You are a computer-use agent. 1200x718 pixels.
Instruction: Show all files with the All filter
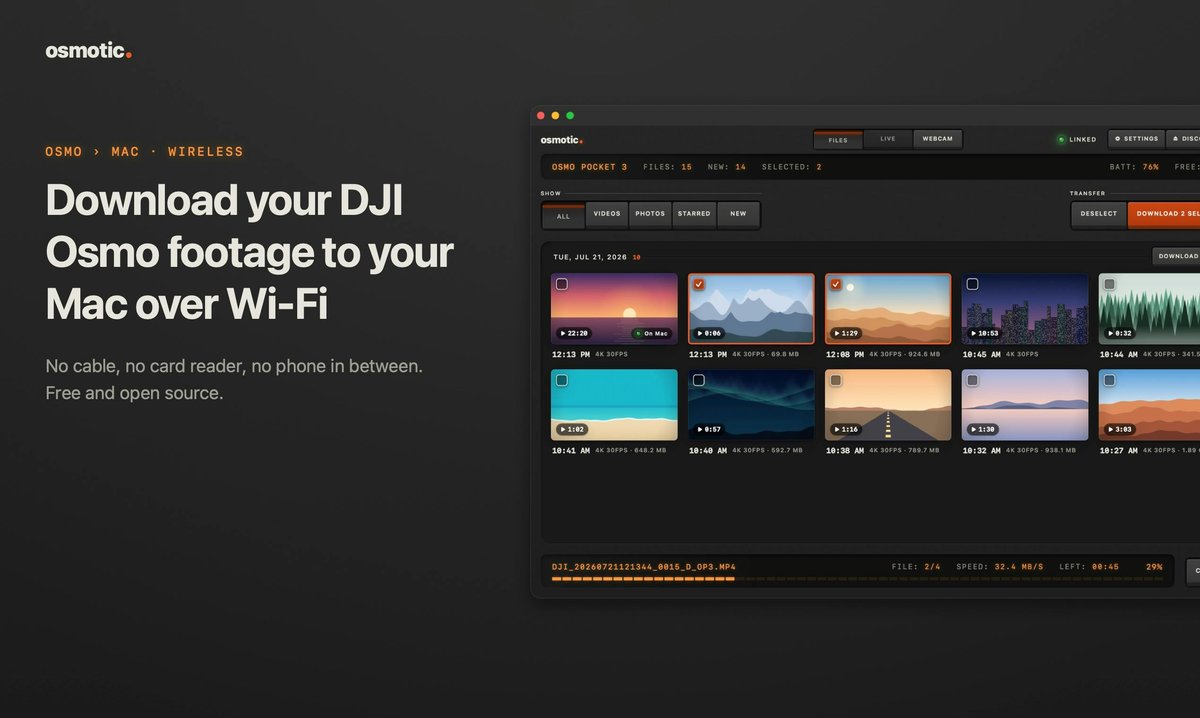[x=563, y=215]
